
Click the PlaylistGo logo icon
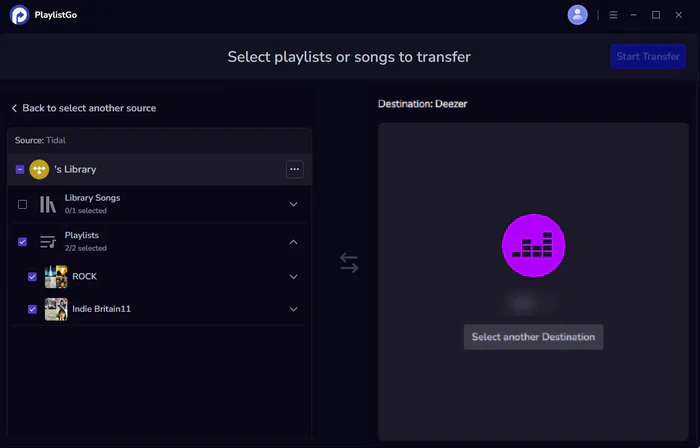click(19, 15)
